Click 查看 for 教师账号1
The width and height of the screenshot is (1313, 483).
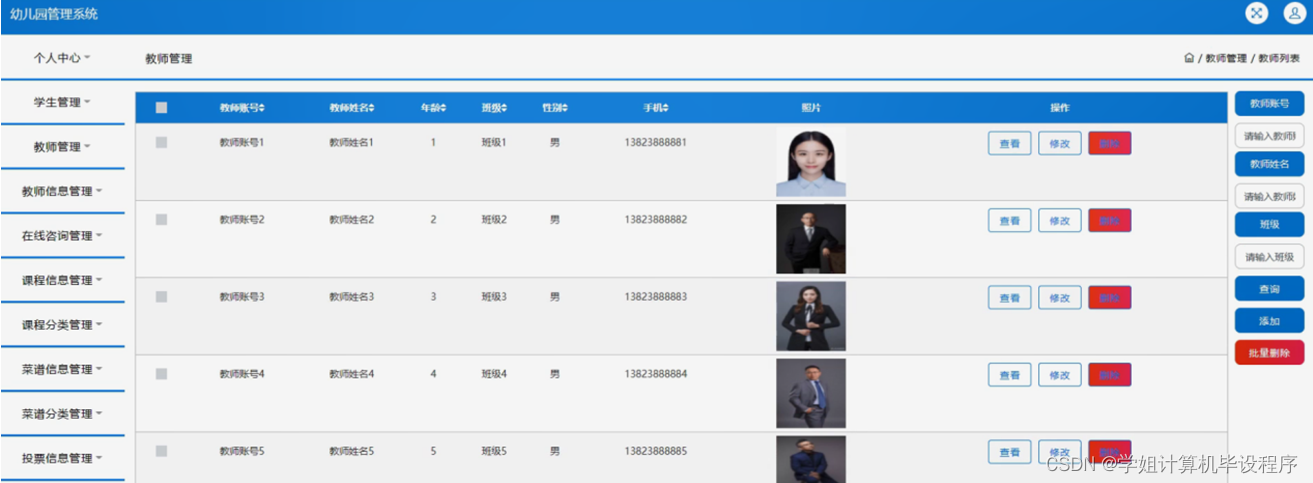1010,144
